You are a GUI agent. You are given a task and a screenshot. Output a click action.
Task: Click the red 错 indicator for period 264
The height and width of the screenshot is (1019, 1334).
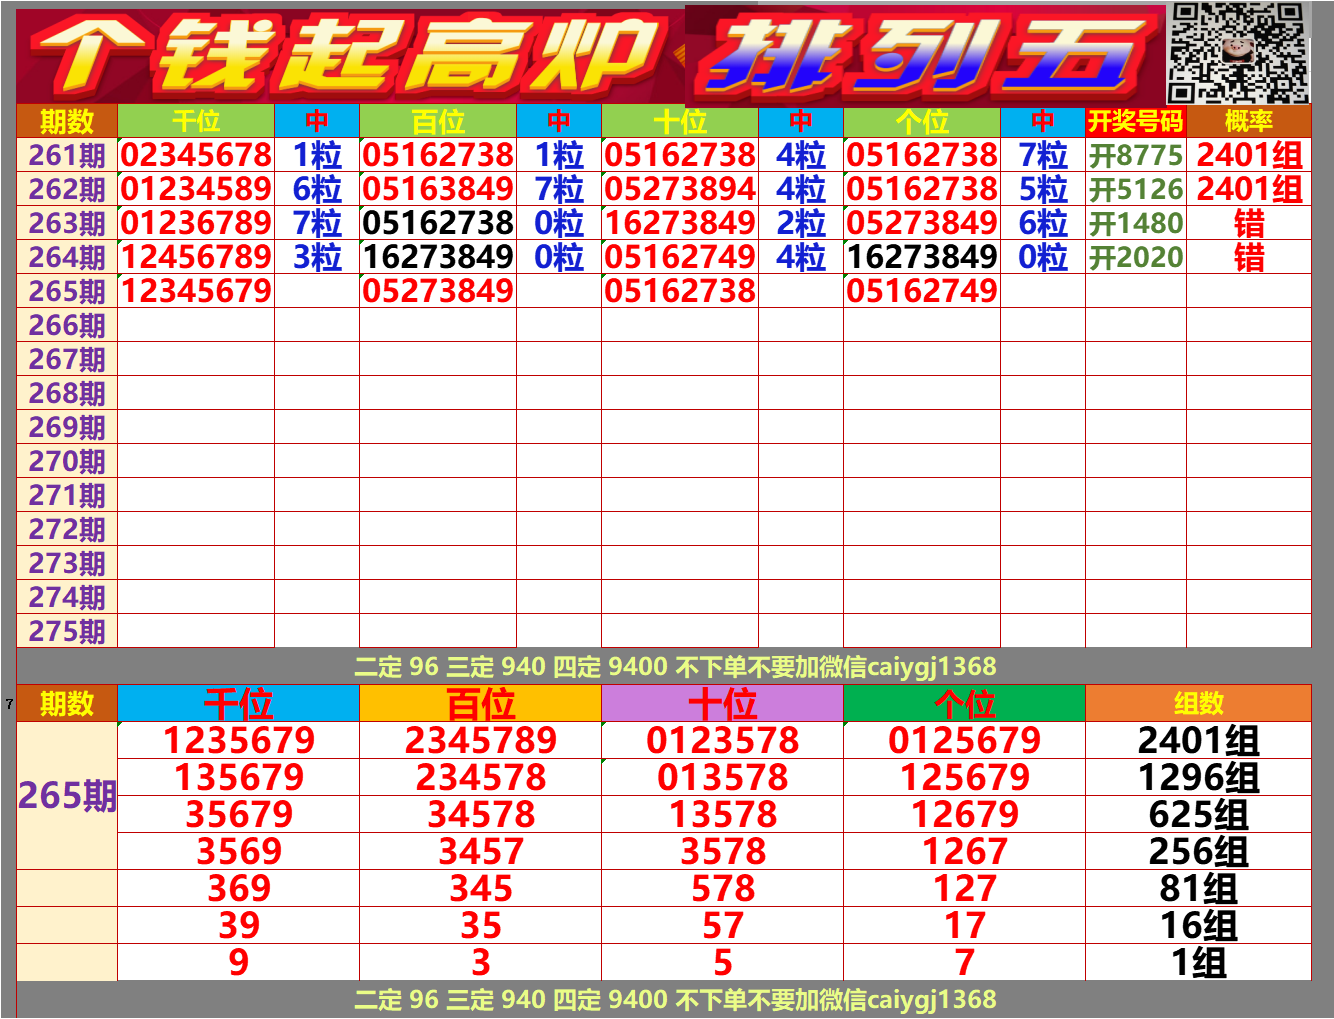click(x=1250, y=256)
